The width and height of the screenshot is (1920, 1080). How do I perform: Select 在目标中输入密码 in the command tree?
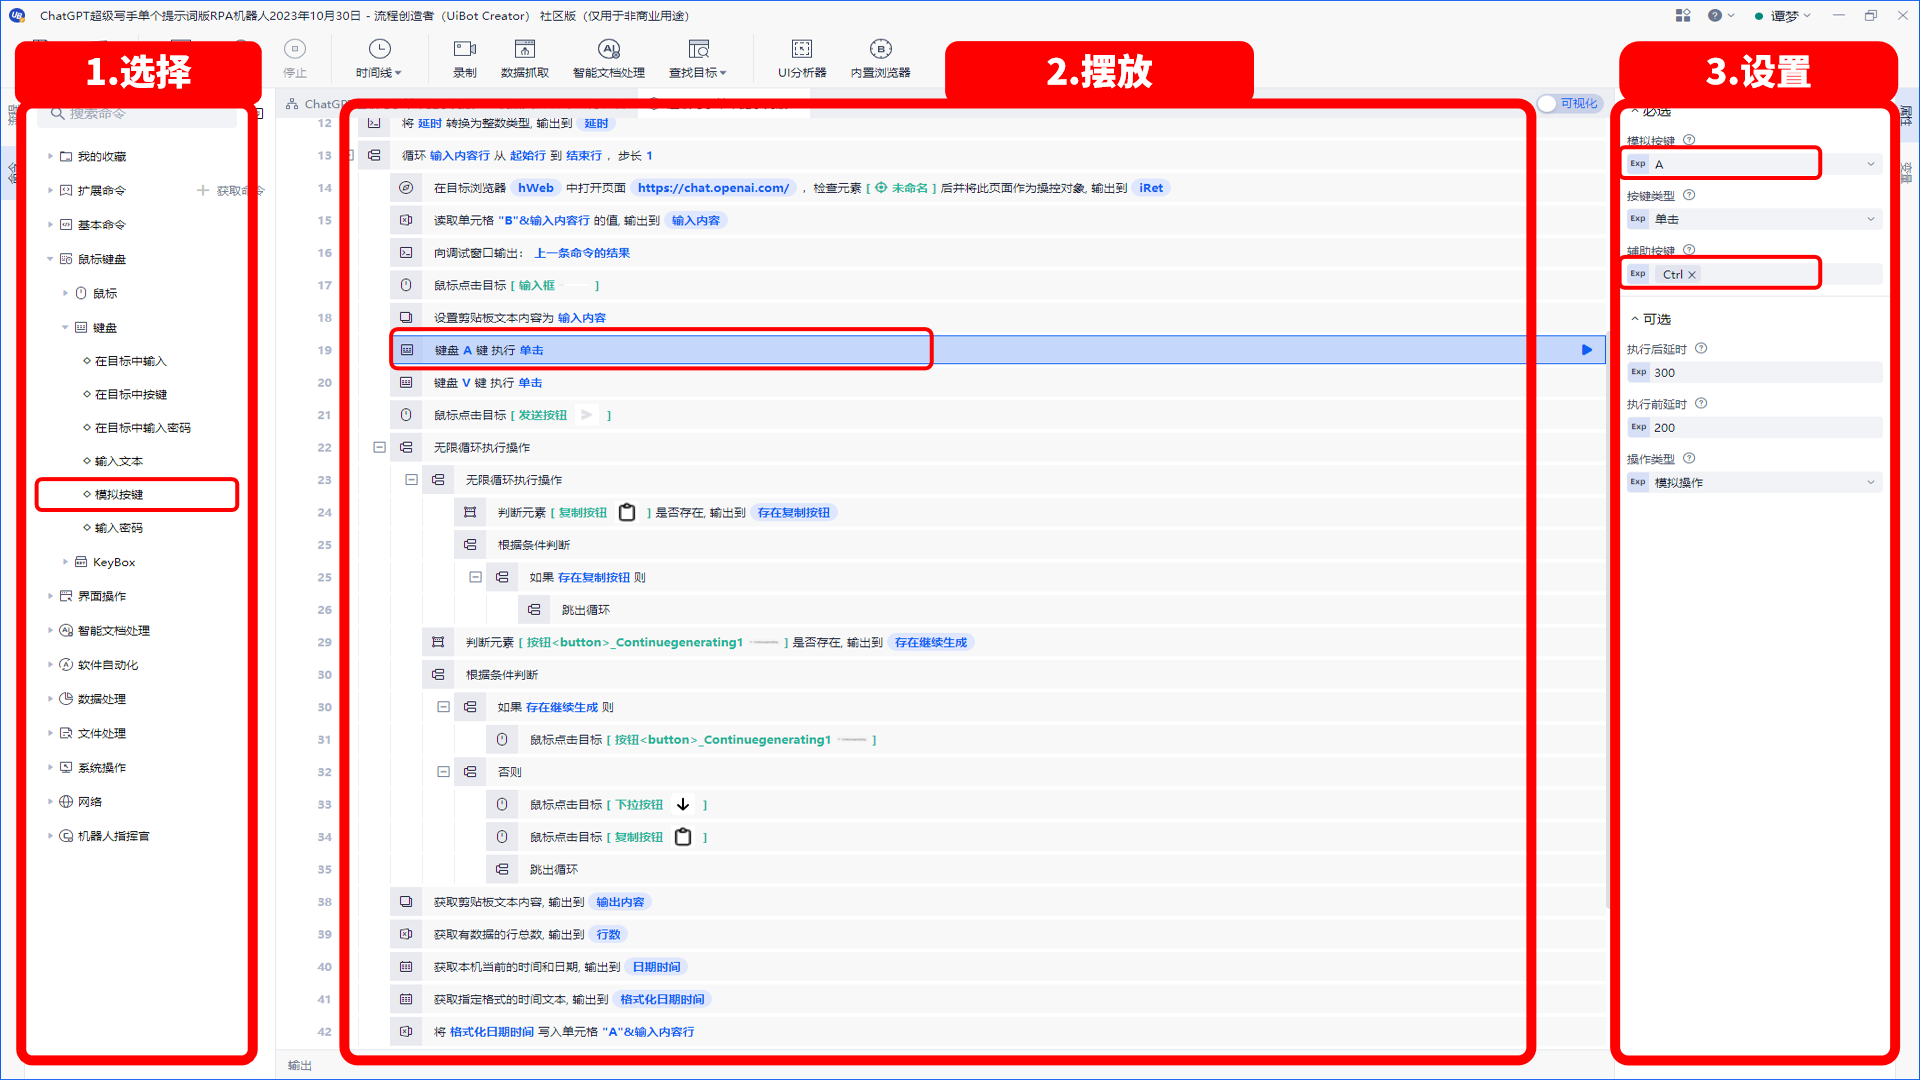pyautogui.click(x=142, y=428)
